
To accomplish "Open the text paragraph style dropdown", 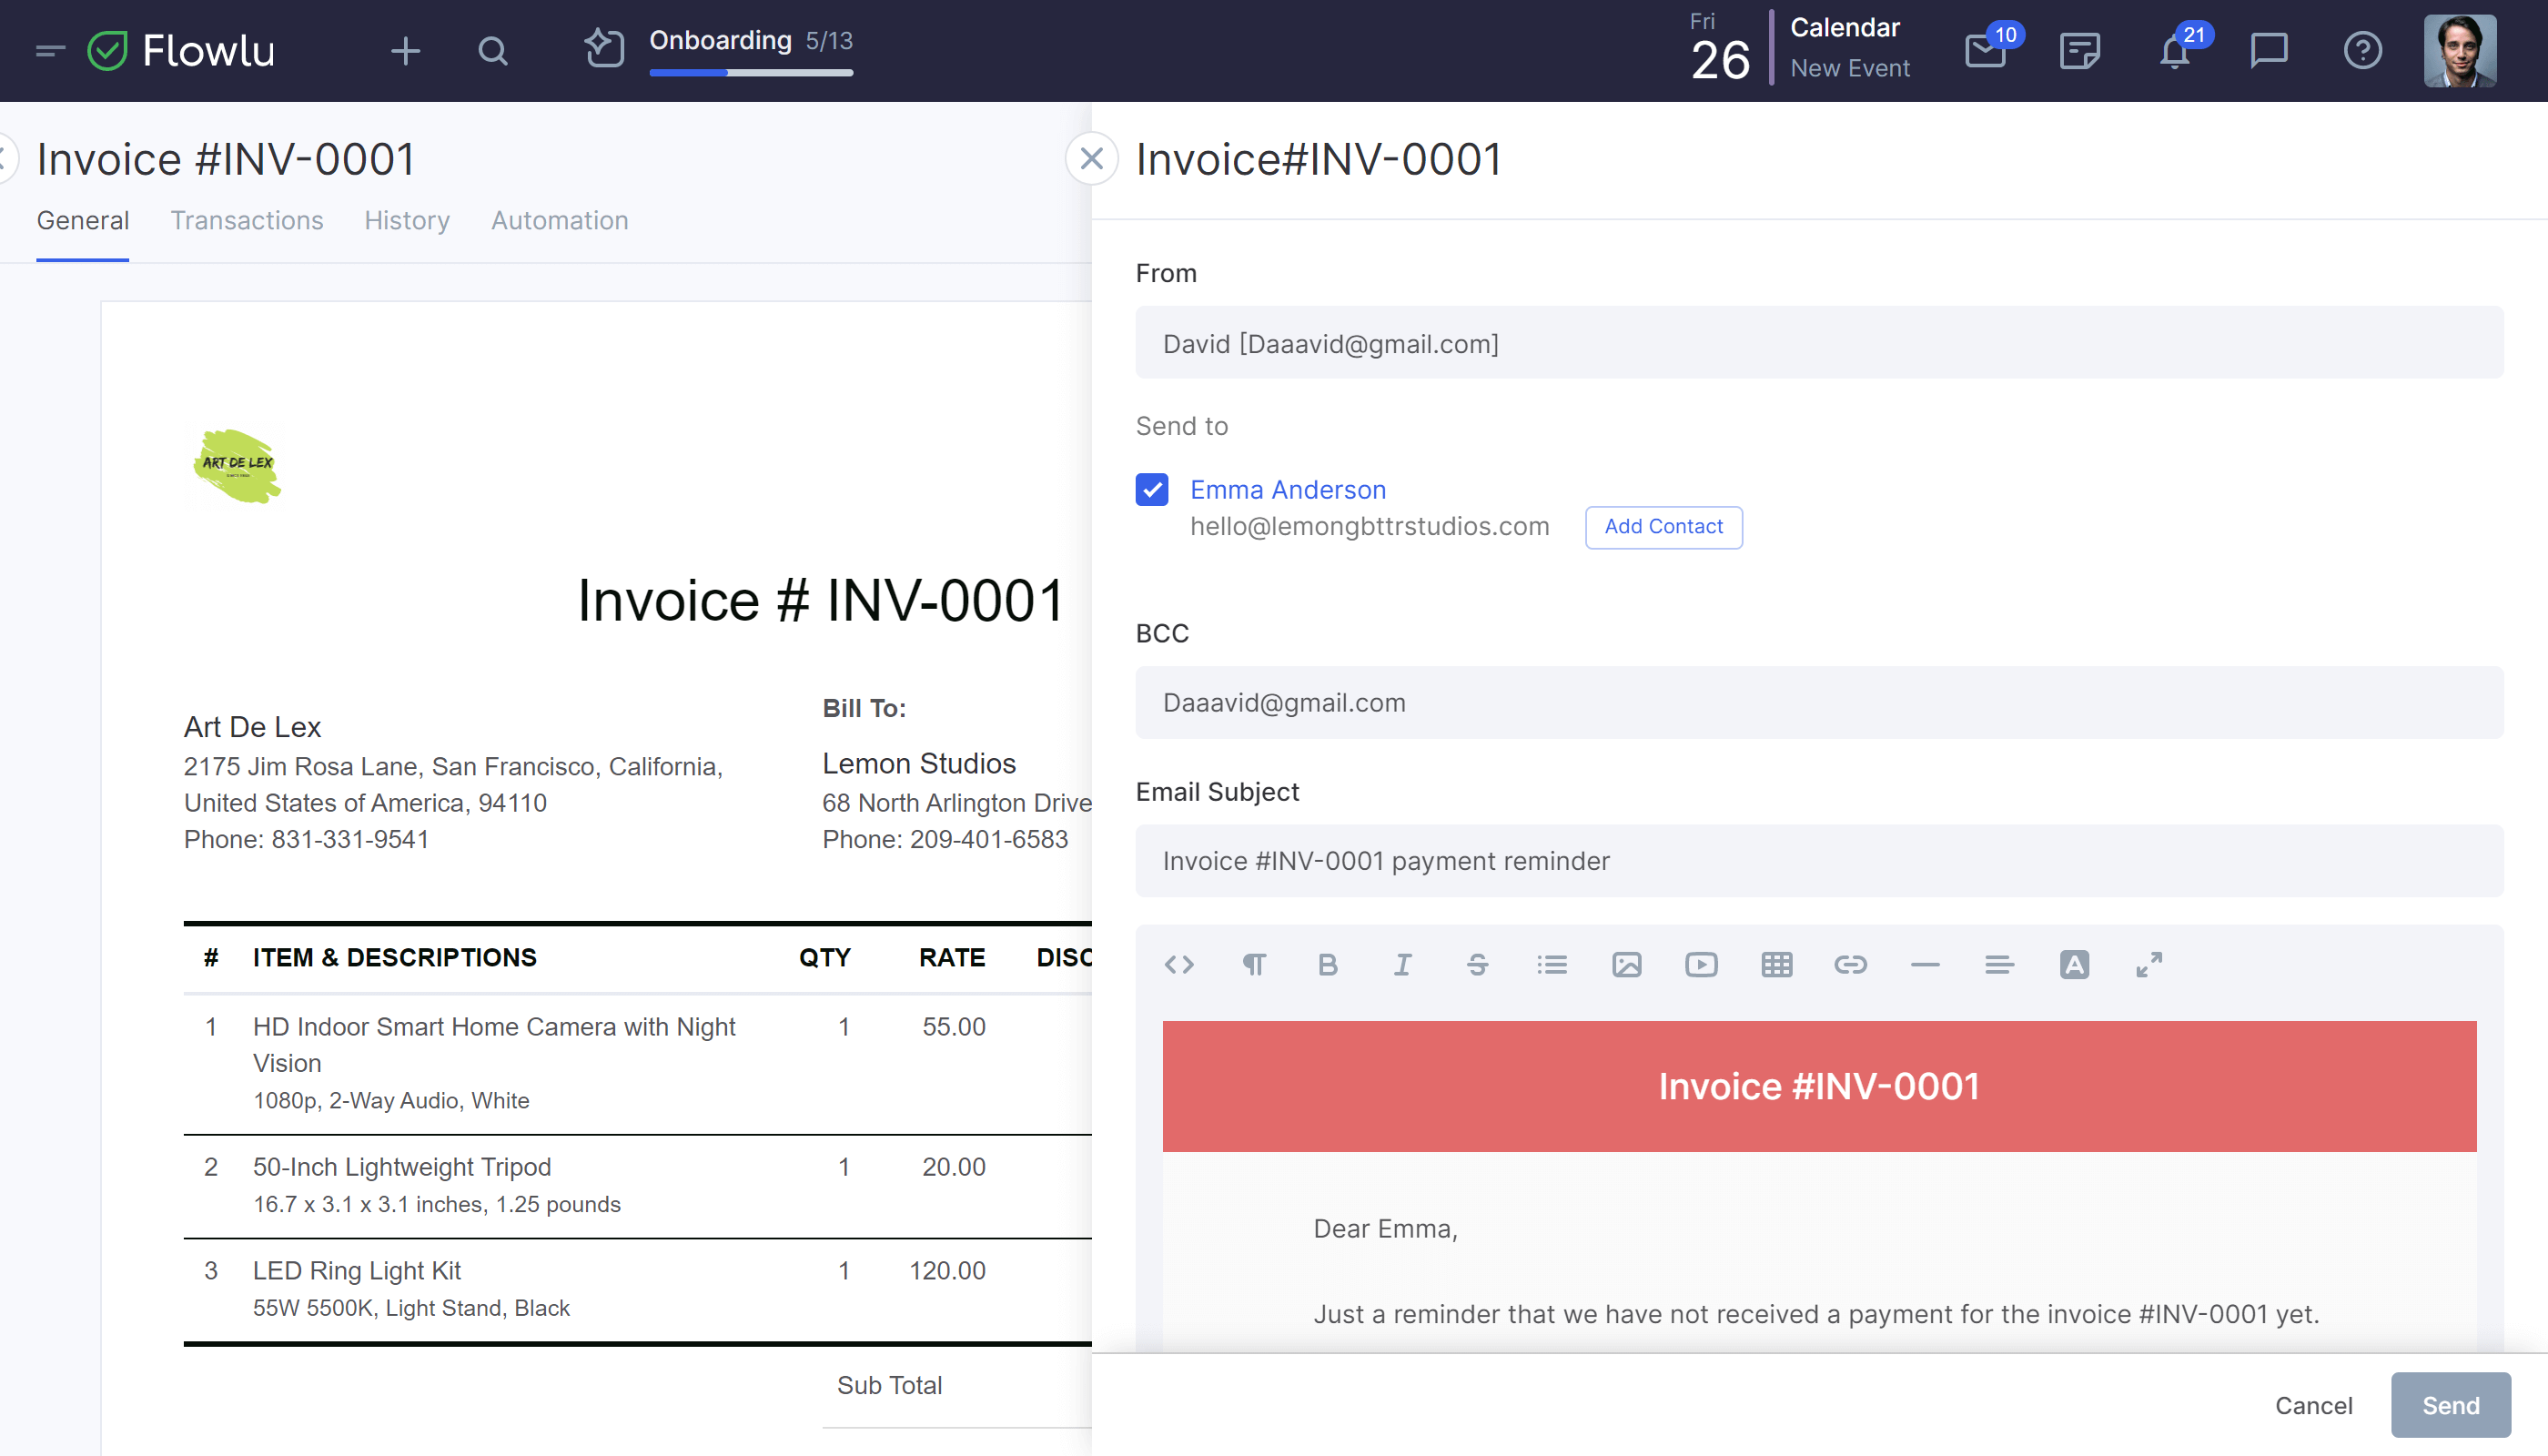I will click(1255, 965).
